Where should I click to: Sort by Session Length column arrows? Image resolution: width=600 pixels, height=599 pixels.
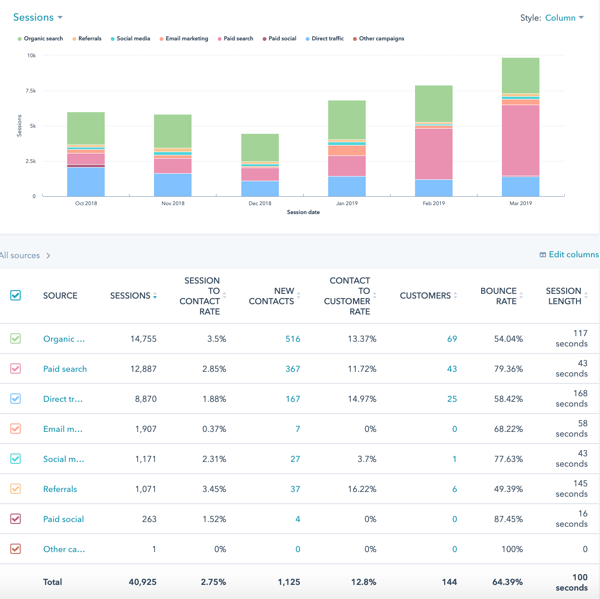586,296
